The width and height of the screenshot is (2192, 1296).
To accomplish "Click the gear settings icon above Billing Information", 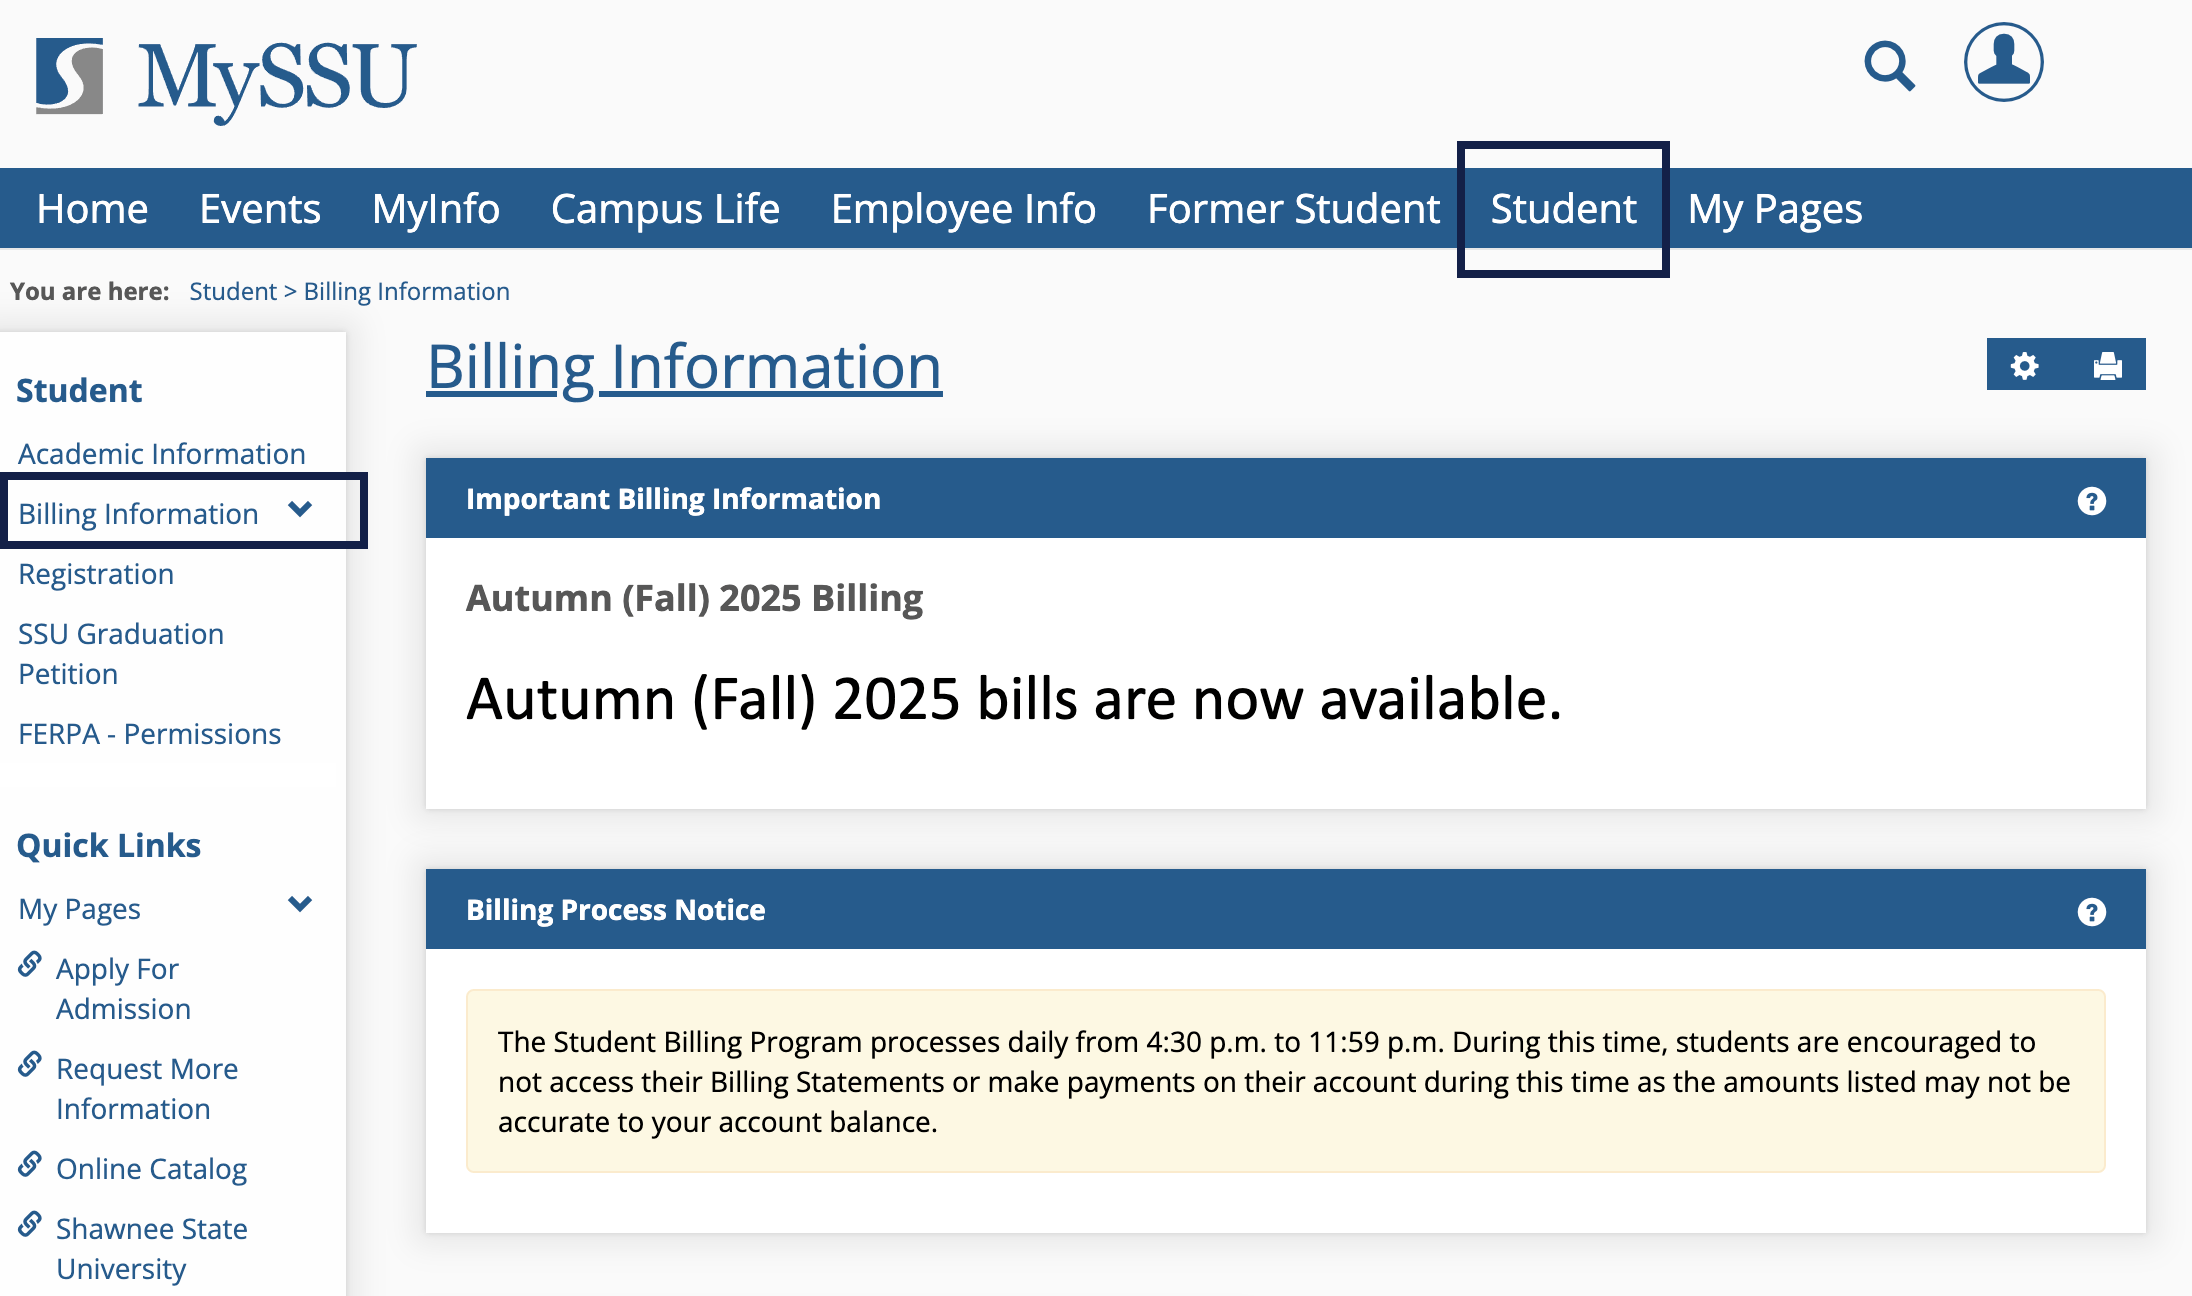I will point(2026,366).
